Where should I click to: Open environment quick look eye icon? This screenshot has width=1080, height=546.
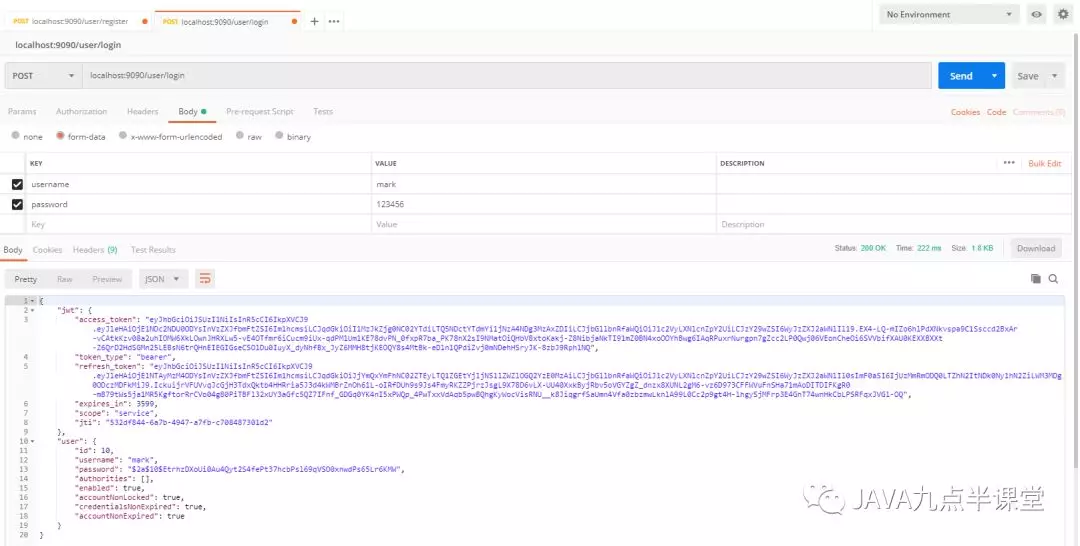pos(1037,14)
